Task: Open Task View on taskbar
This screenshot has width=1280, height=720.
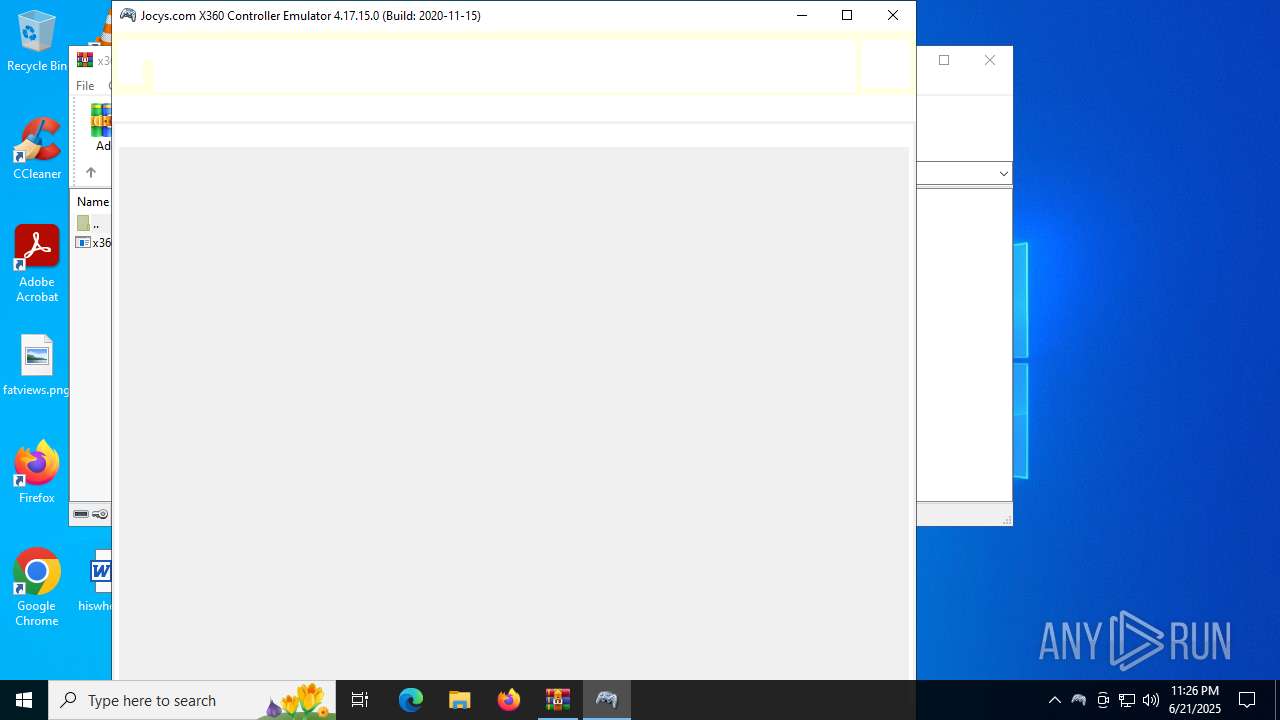Action: [360, 700]
